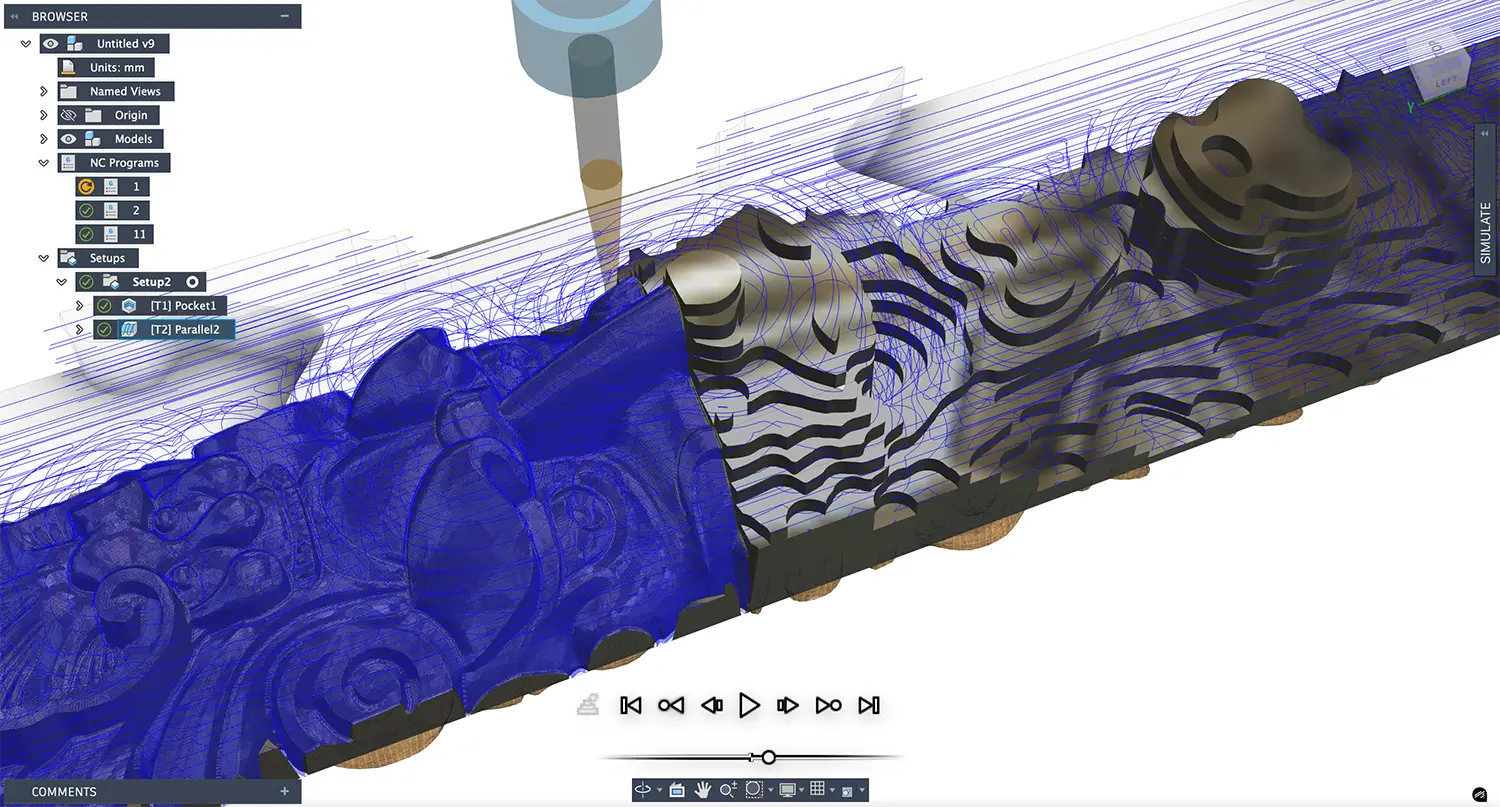Image resolution: width=1500 pixels, height=807 pixels.
Task: Expand the [T1] Pocket1 operation
Action: tap(80, 305)
